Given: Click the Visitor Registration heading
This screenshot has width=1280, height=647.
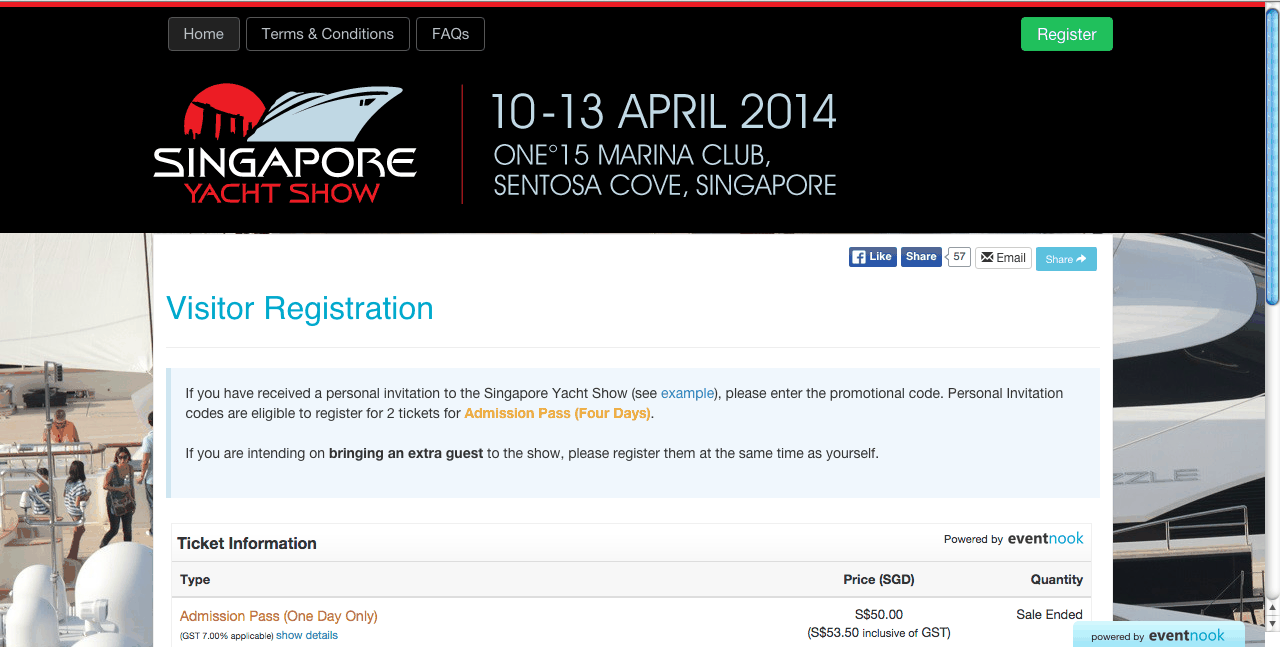Looking at the screenshot, I should pyautogui.click(x=300, y=308).
